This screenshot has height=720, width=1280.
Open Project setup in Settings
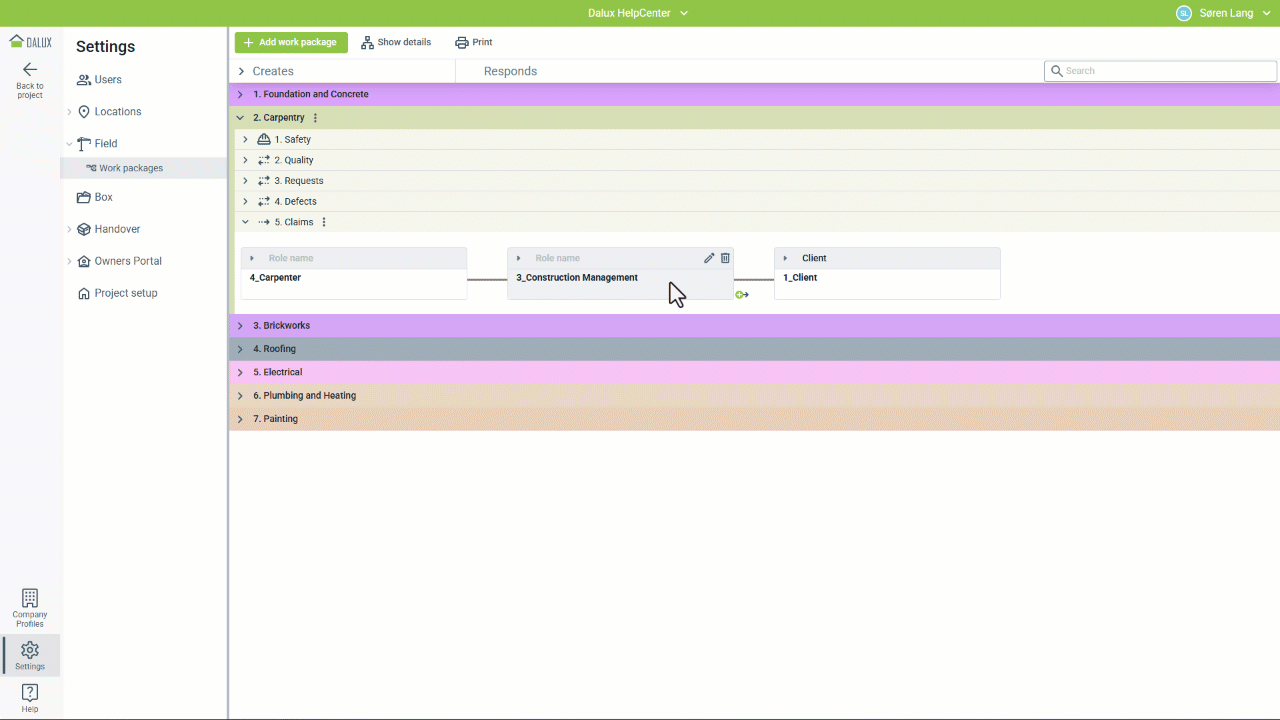[125, 293]
